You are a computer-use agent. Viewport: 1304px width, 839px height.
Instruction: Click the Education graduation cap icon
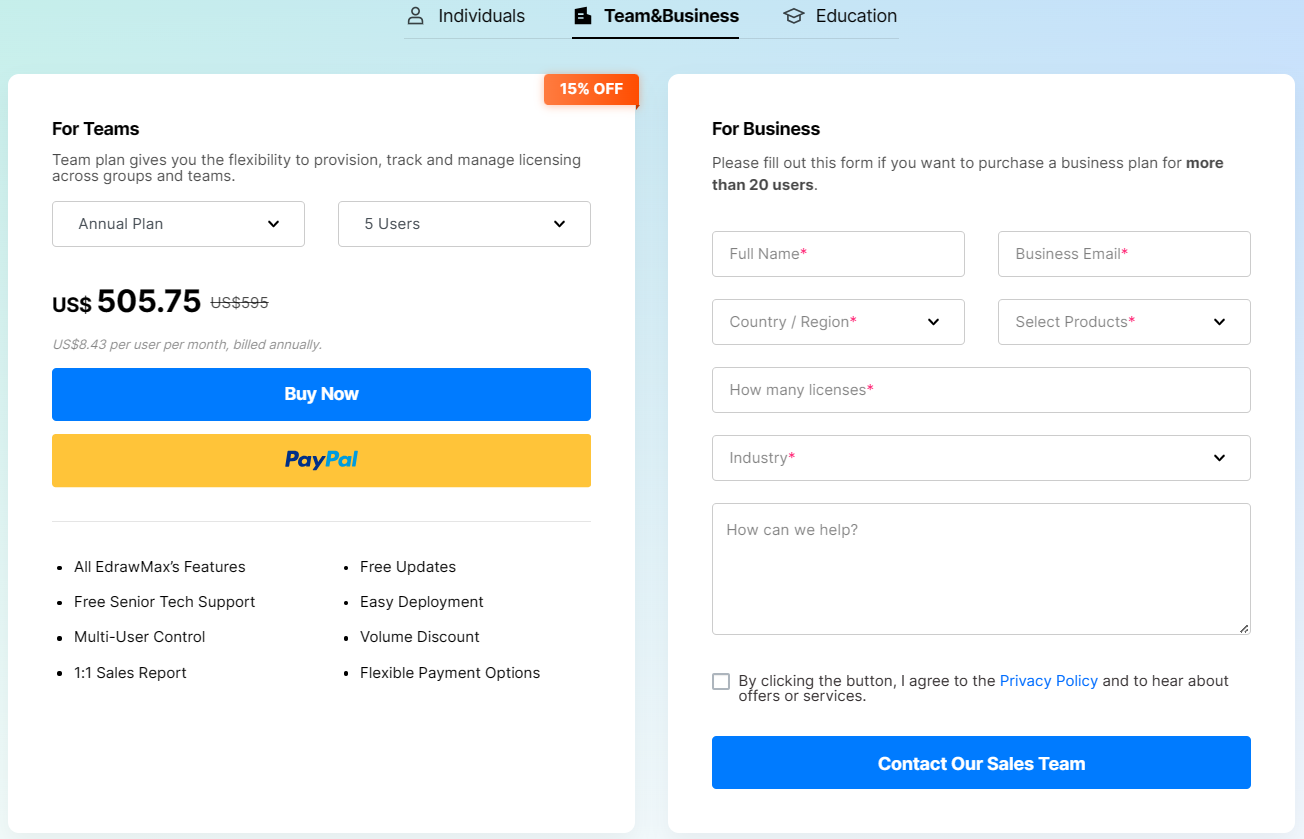point(793,16)
